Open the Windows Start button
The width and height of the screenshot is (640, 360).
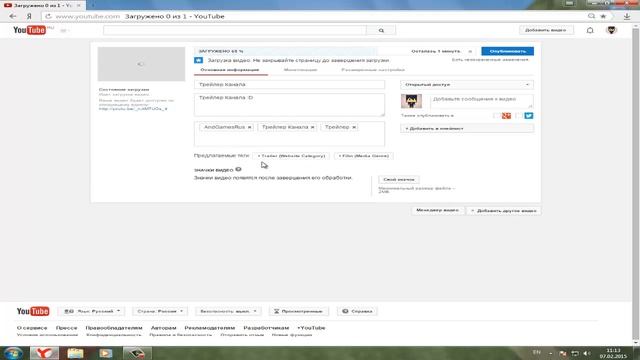tap(13, 353)
